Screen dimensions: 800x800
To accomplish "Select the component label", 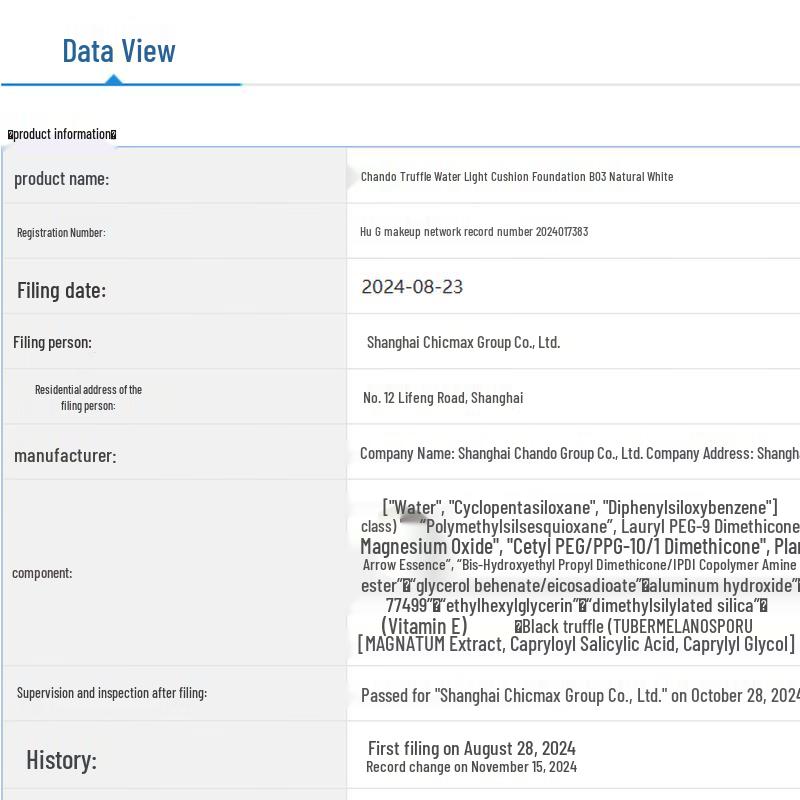I will 44,573.
